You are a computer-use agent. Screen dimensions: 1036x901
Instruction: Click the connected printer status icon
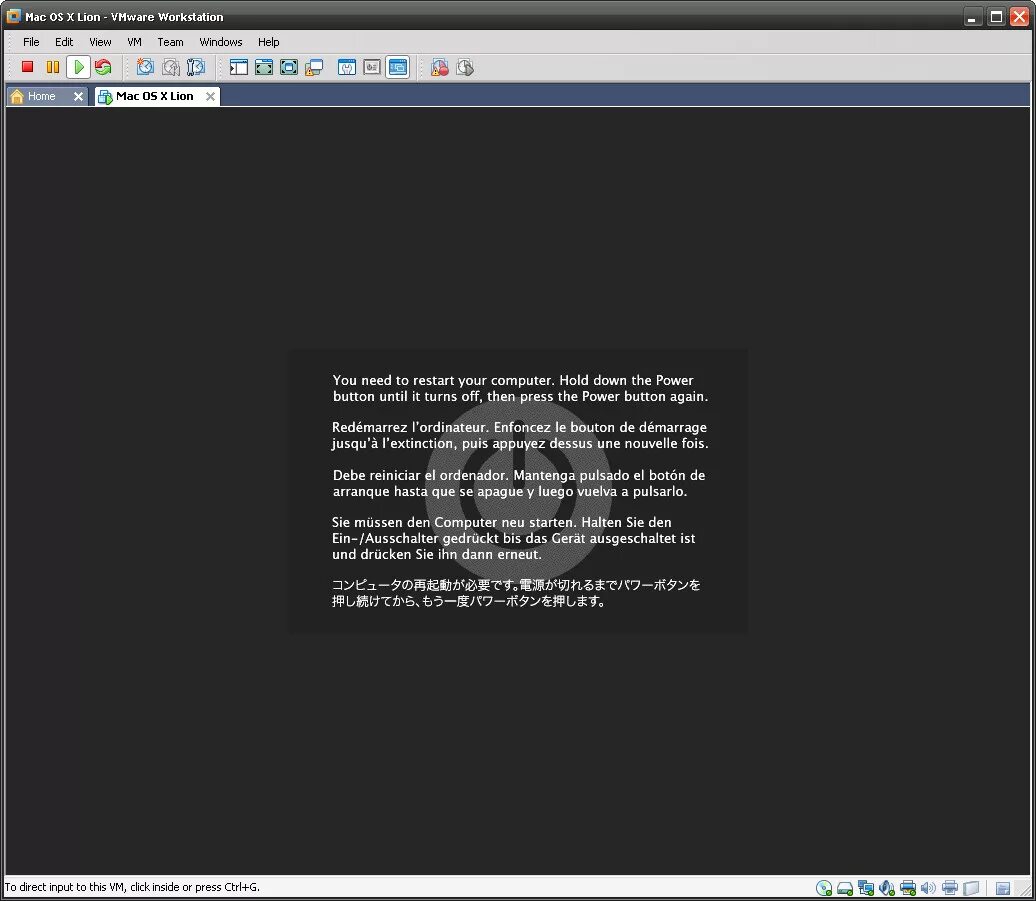pyautogui.click(x=908, y=888)
